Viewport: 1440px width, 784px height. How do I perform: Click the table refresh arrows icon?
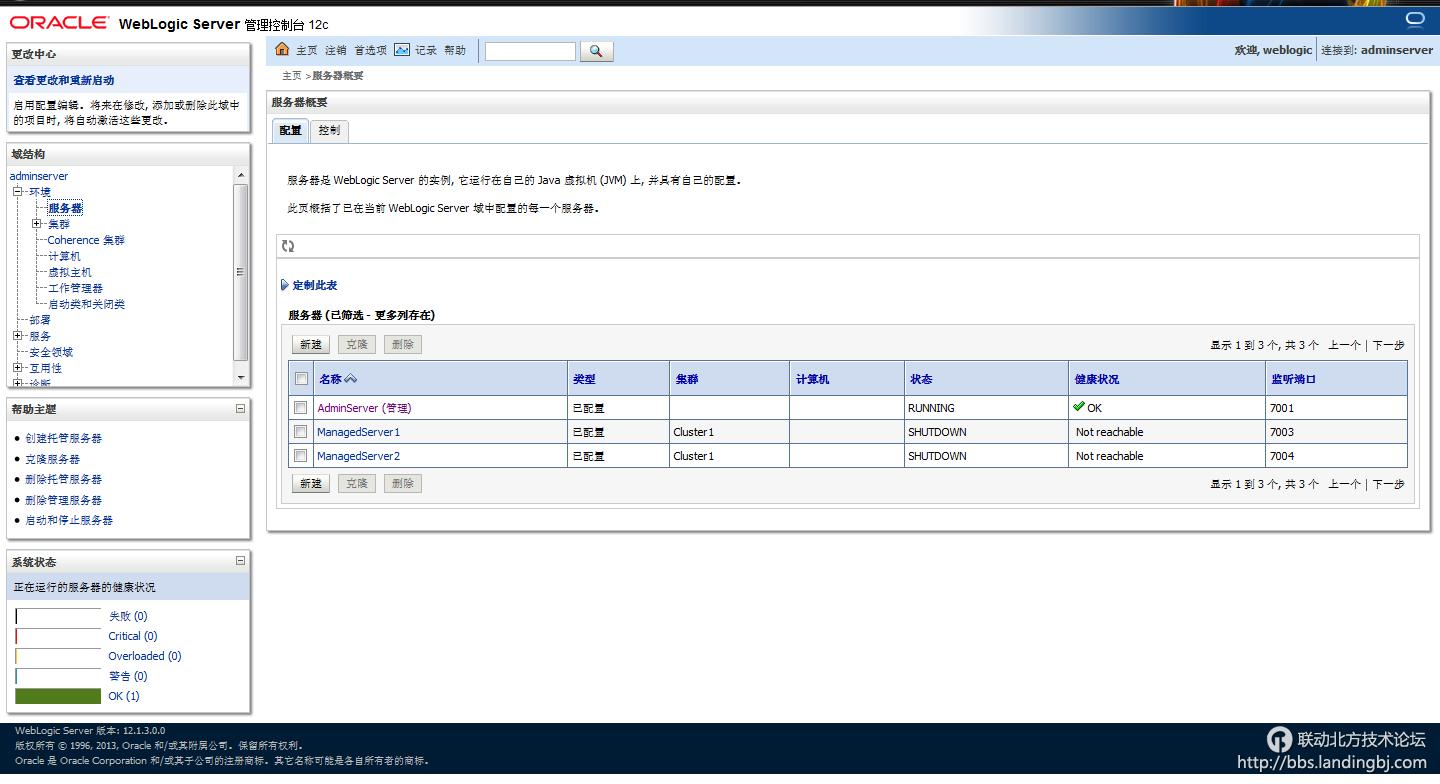(288, 246)
